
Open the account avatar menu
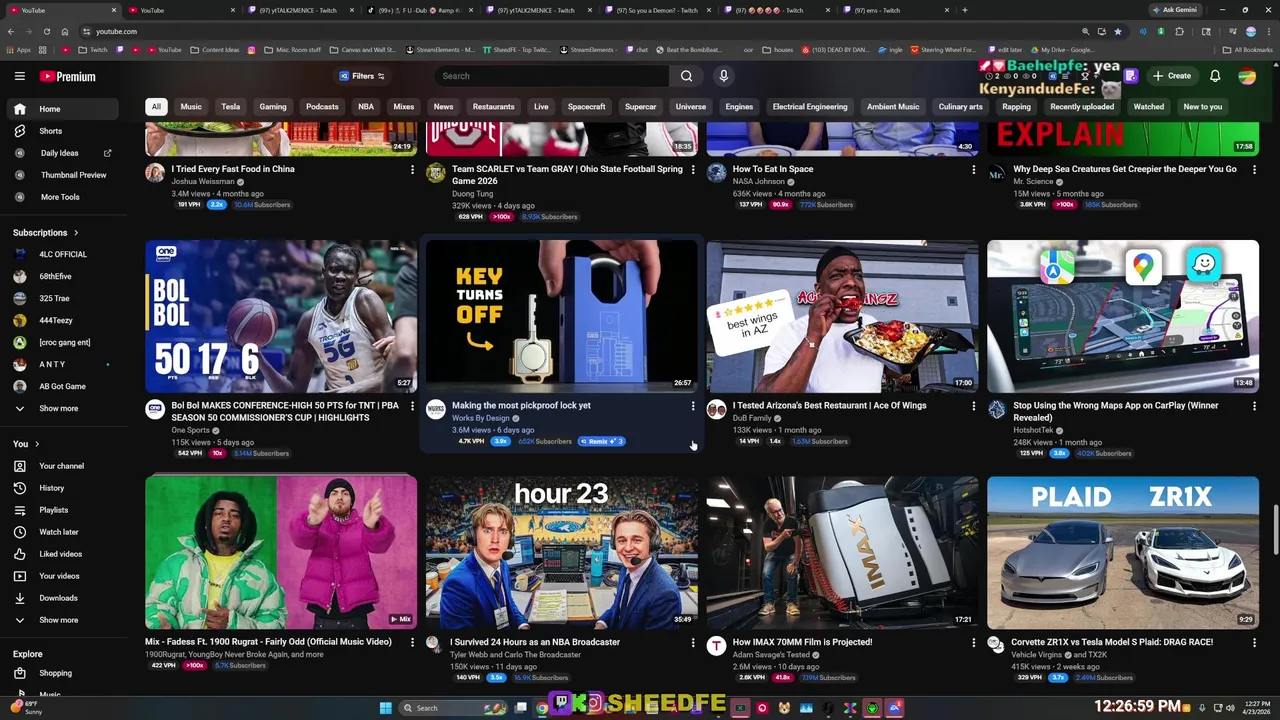(1247, 76)
